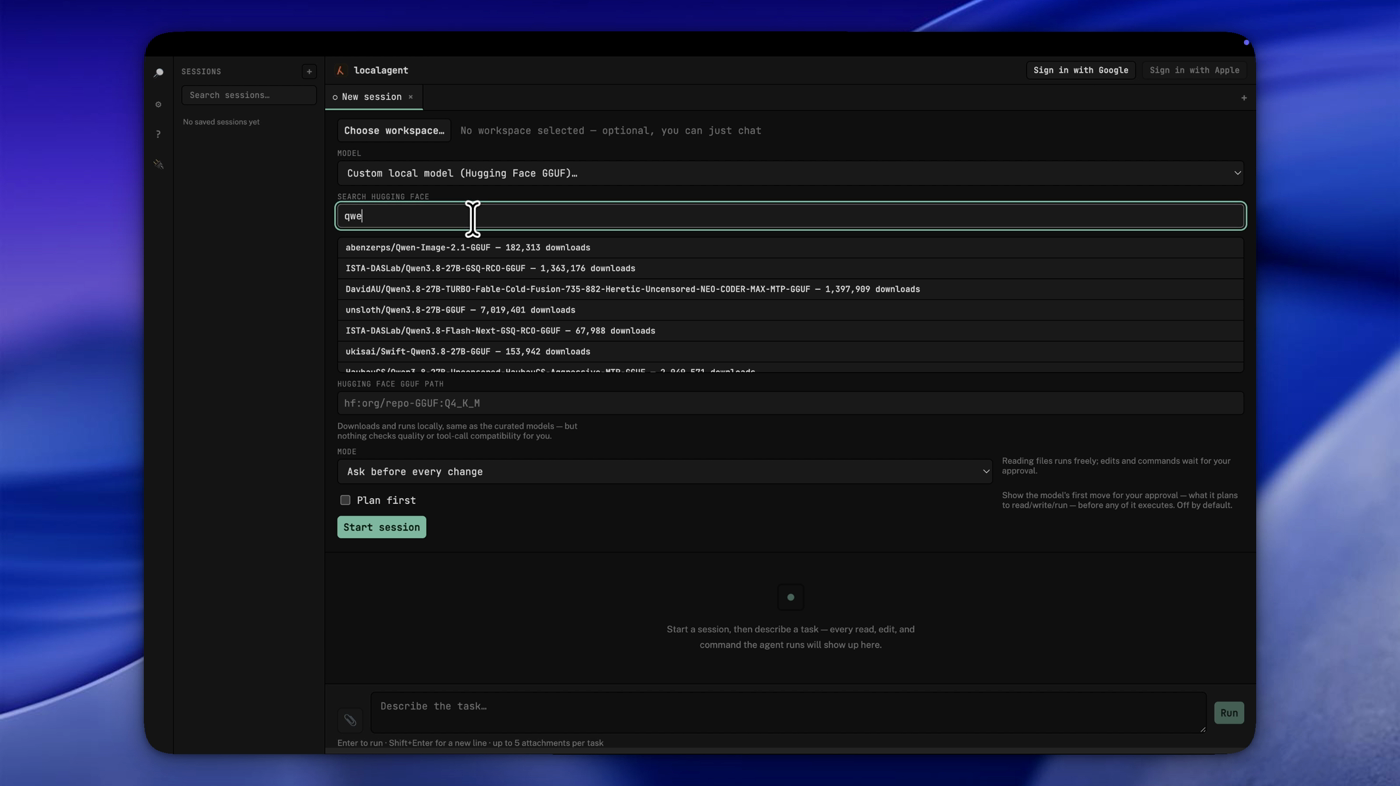Viewport: 1400px width, 786px height.
Task: Focus the Search sessions field
Action: coord(249,95)
